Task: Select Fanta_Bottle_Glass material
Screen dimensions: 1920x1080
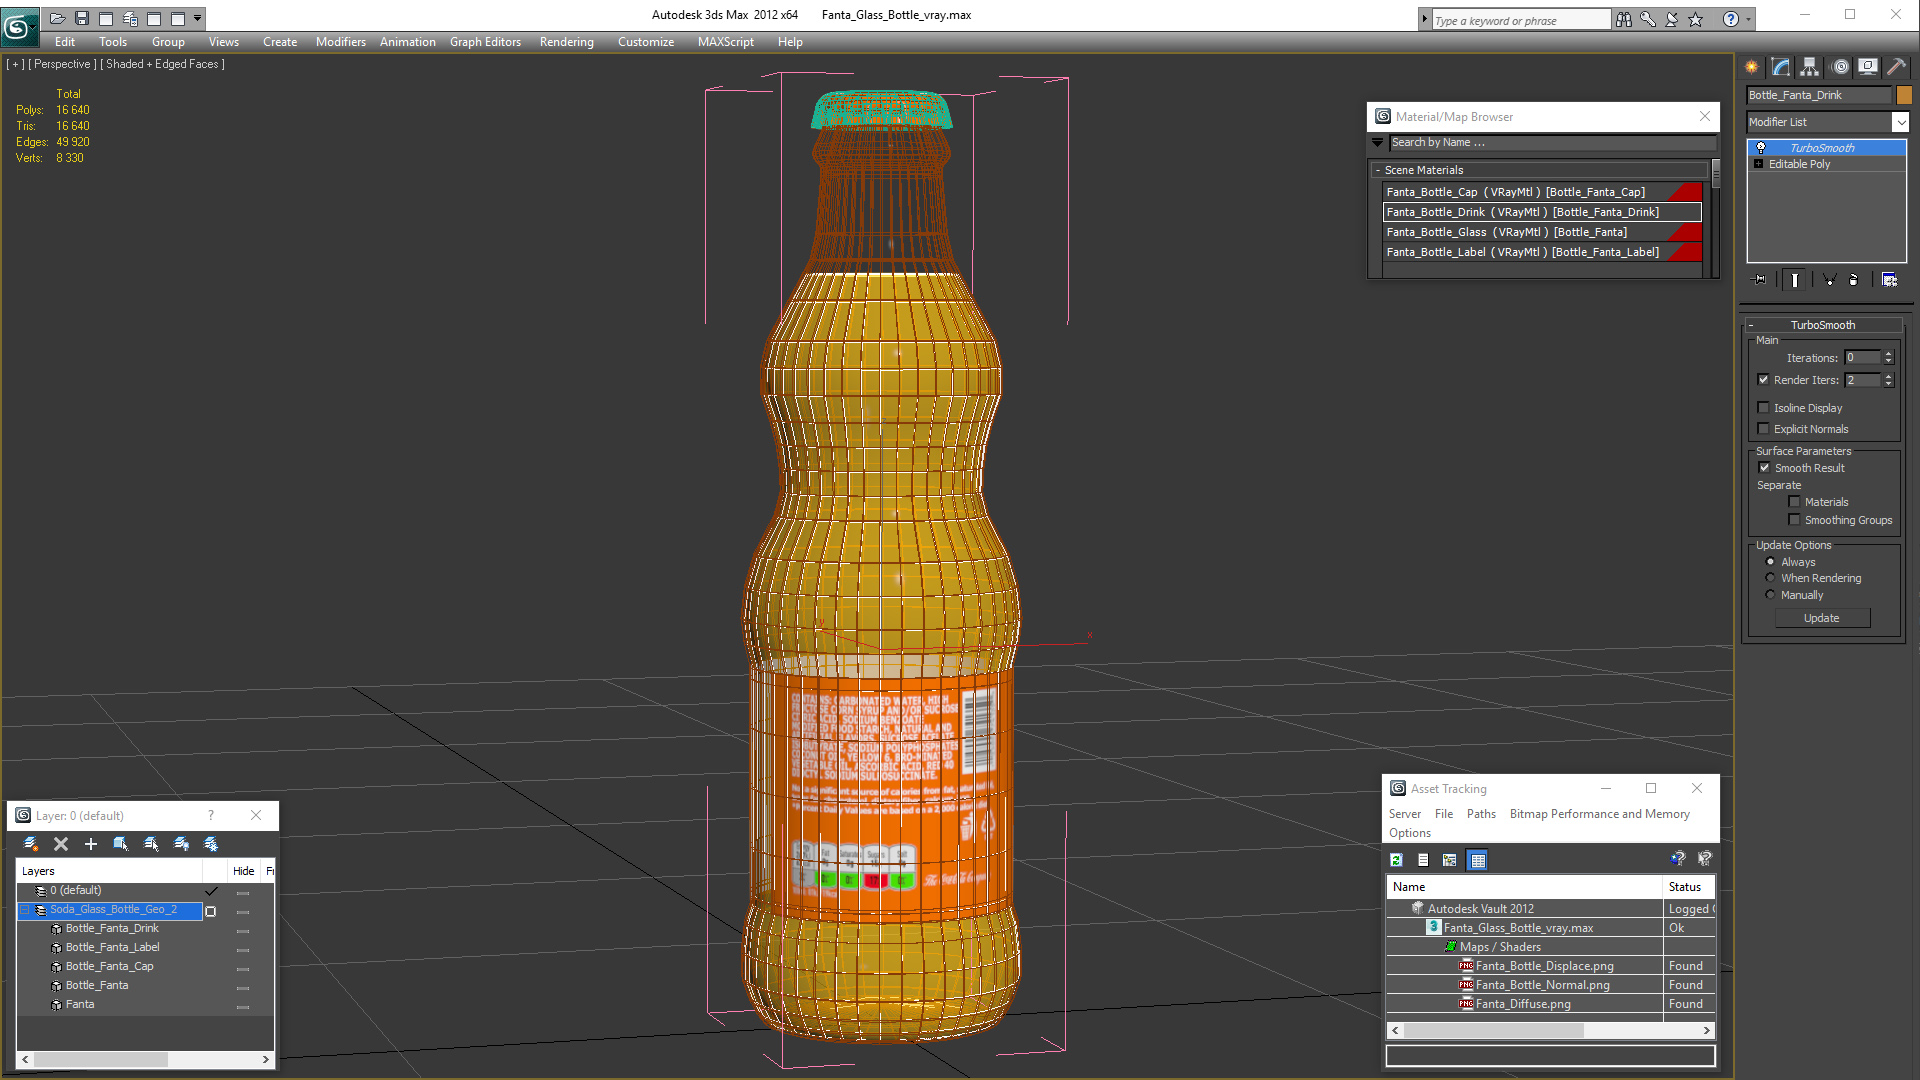Action: coord(1542,232)
